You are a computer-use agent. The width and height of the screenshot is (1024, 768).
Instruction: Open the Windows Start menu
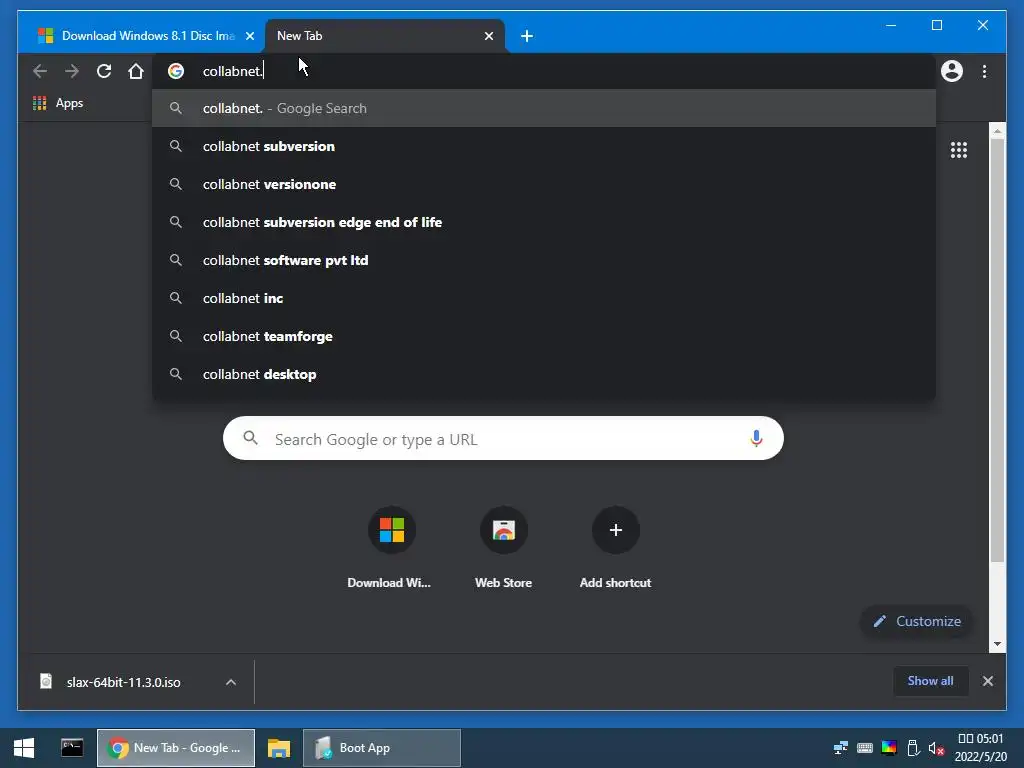(x=24, y=748)
